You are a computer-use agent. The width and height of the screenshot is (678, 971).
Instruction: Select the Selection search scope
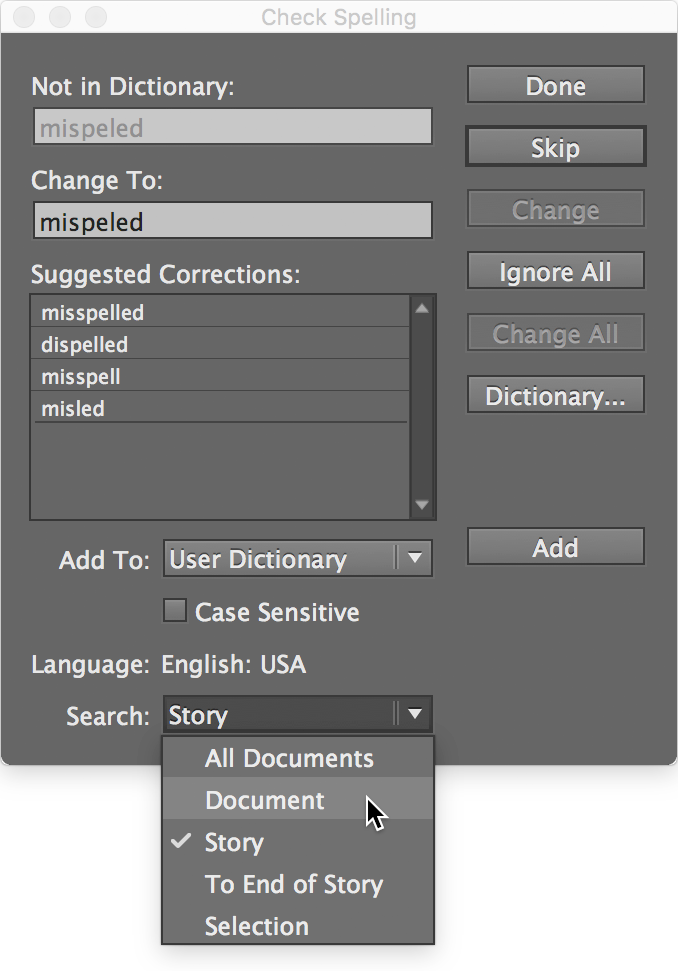[257, 926]
